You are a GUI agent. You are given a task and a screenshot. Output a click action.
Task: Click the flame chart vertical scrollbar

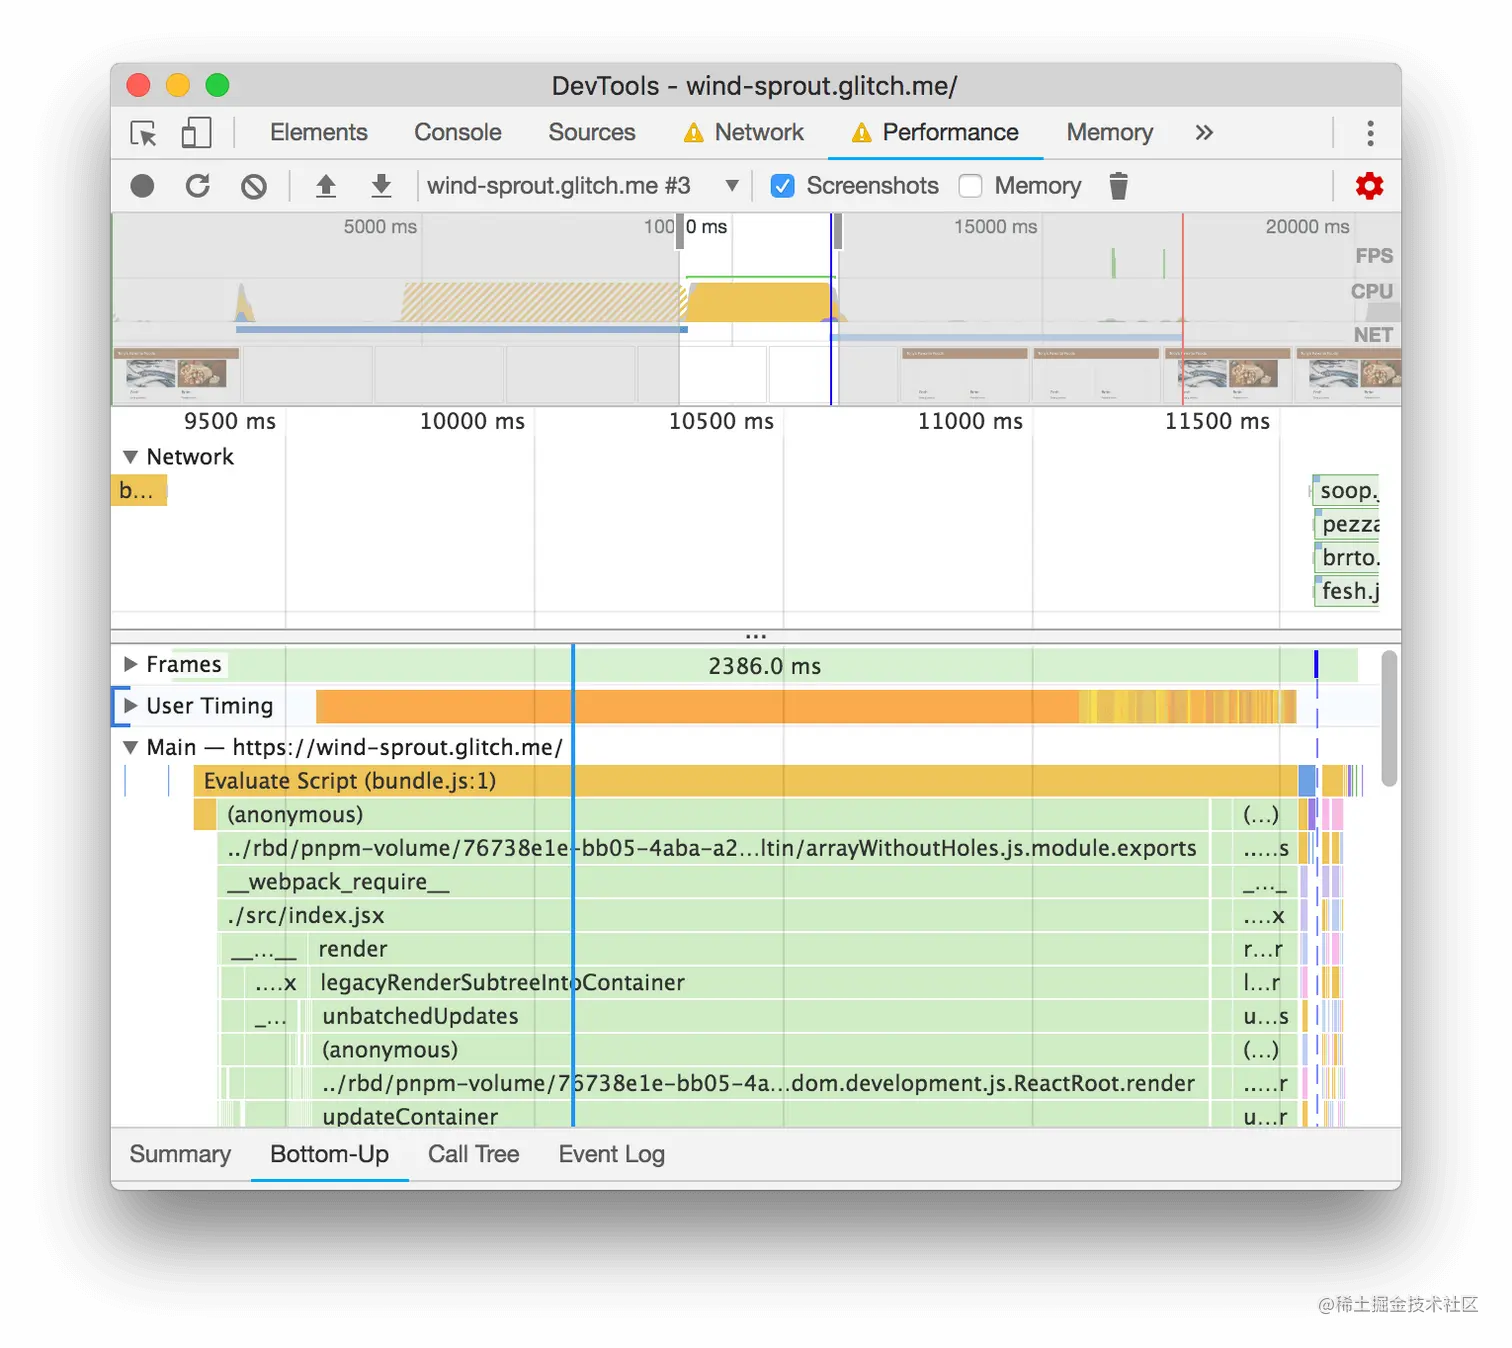1389,718
